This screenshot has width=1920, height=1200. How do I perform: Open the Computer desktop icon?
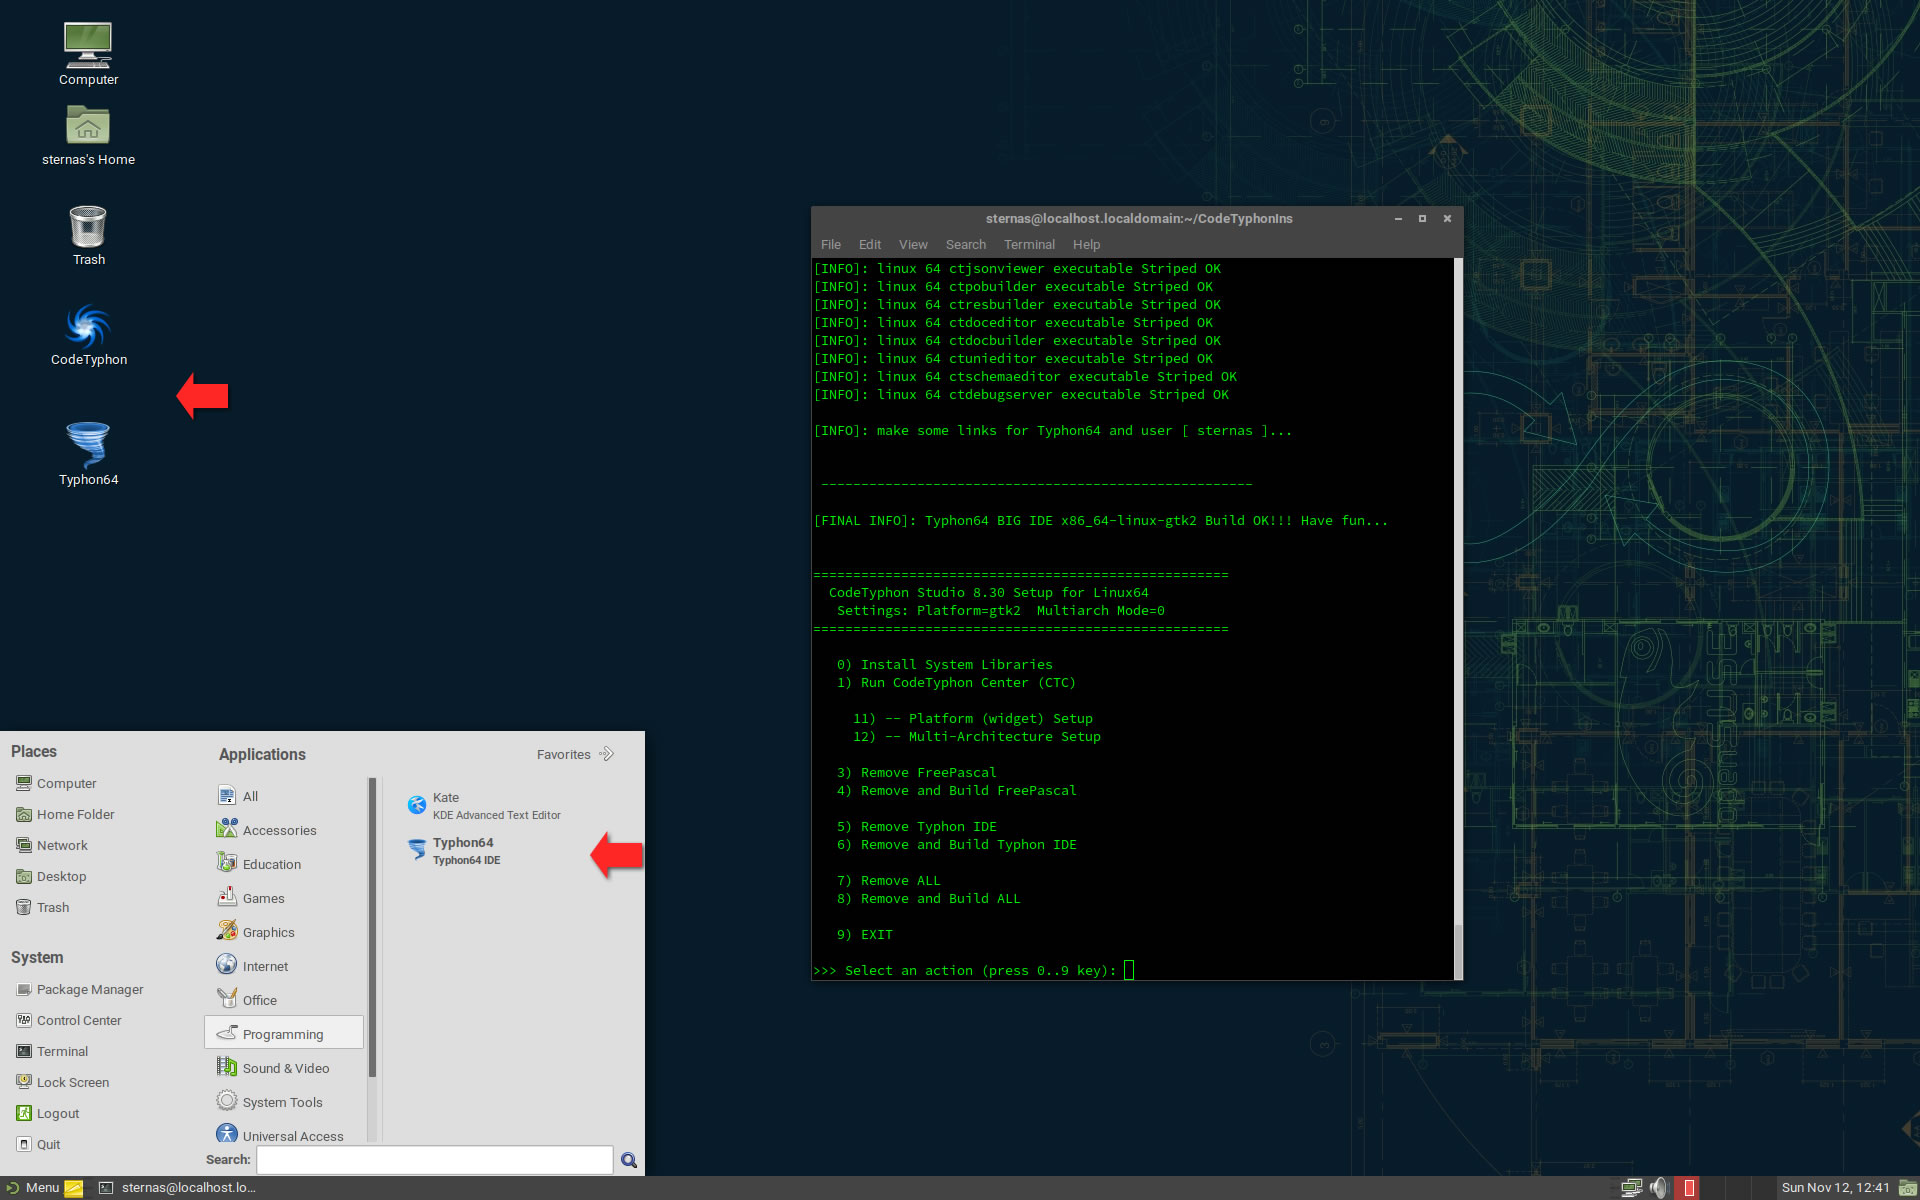(88, 54)
